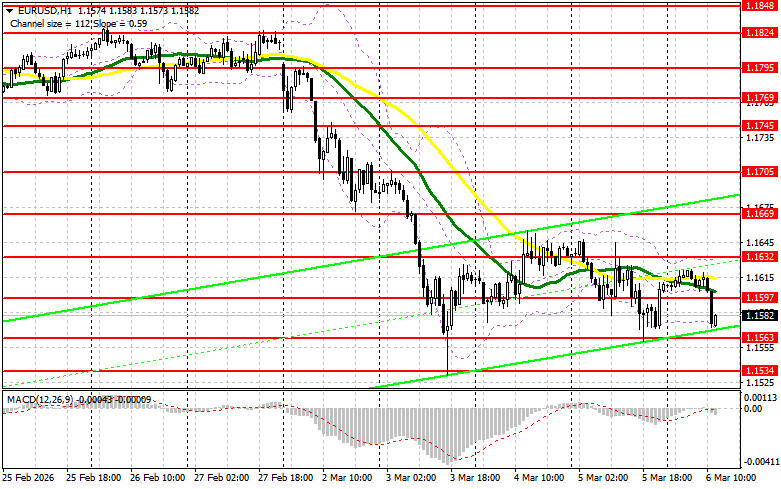Select the '4 Mar 10:00' time axis label
Image resolution: width=781 pixels, height=489 pixels.
539,478
